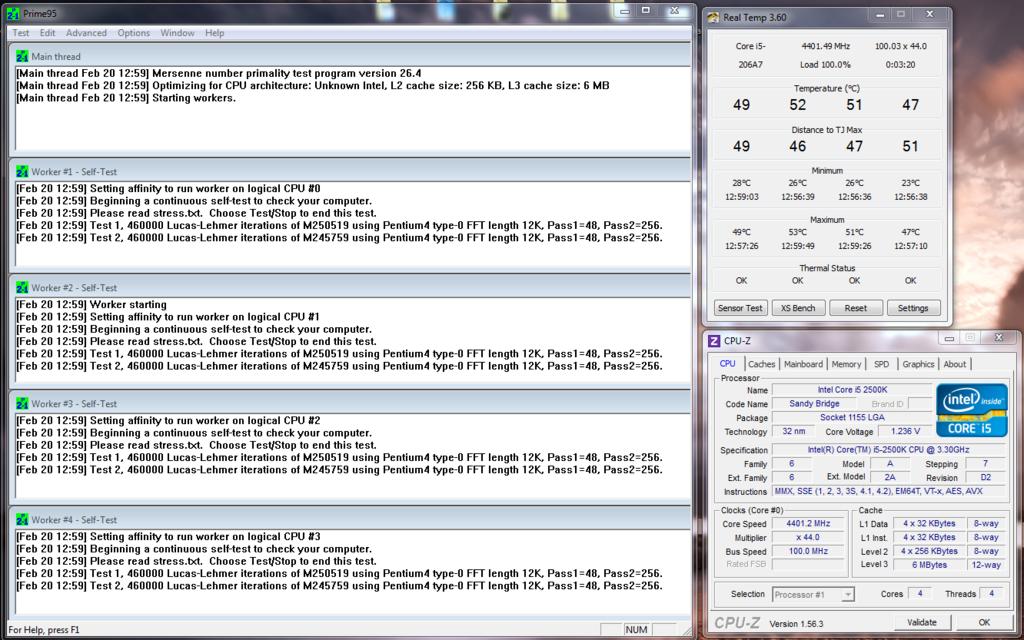Screen dimensions: 1024x640
Task: Click the Worker #3 - Self-Test title bar
Action: [x=350, y=404]
